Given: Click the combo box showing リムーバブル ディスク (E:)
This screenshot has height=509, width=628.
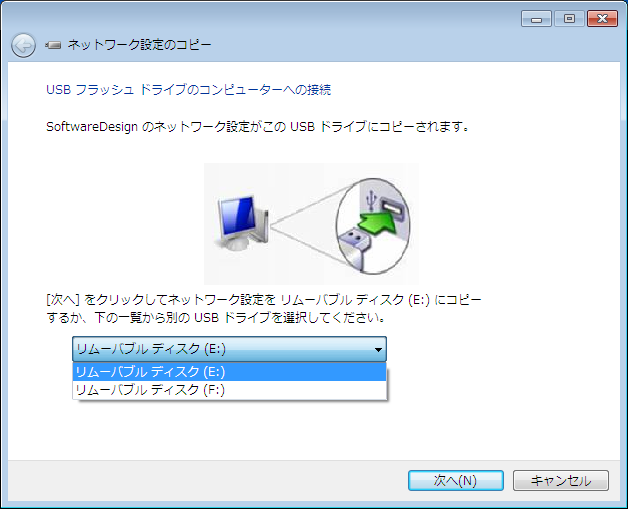Looking at the screenshot, I should coord(229,349).
